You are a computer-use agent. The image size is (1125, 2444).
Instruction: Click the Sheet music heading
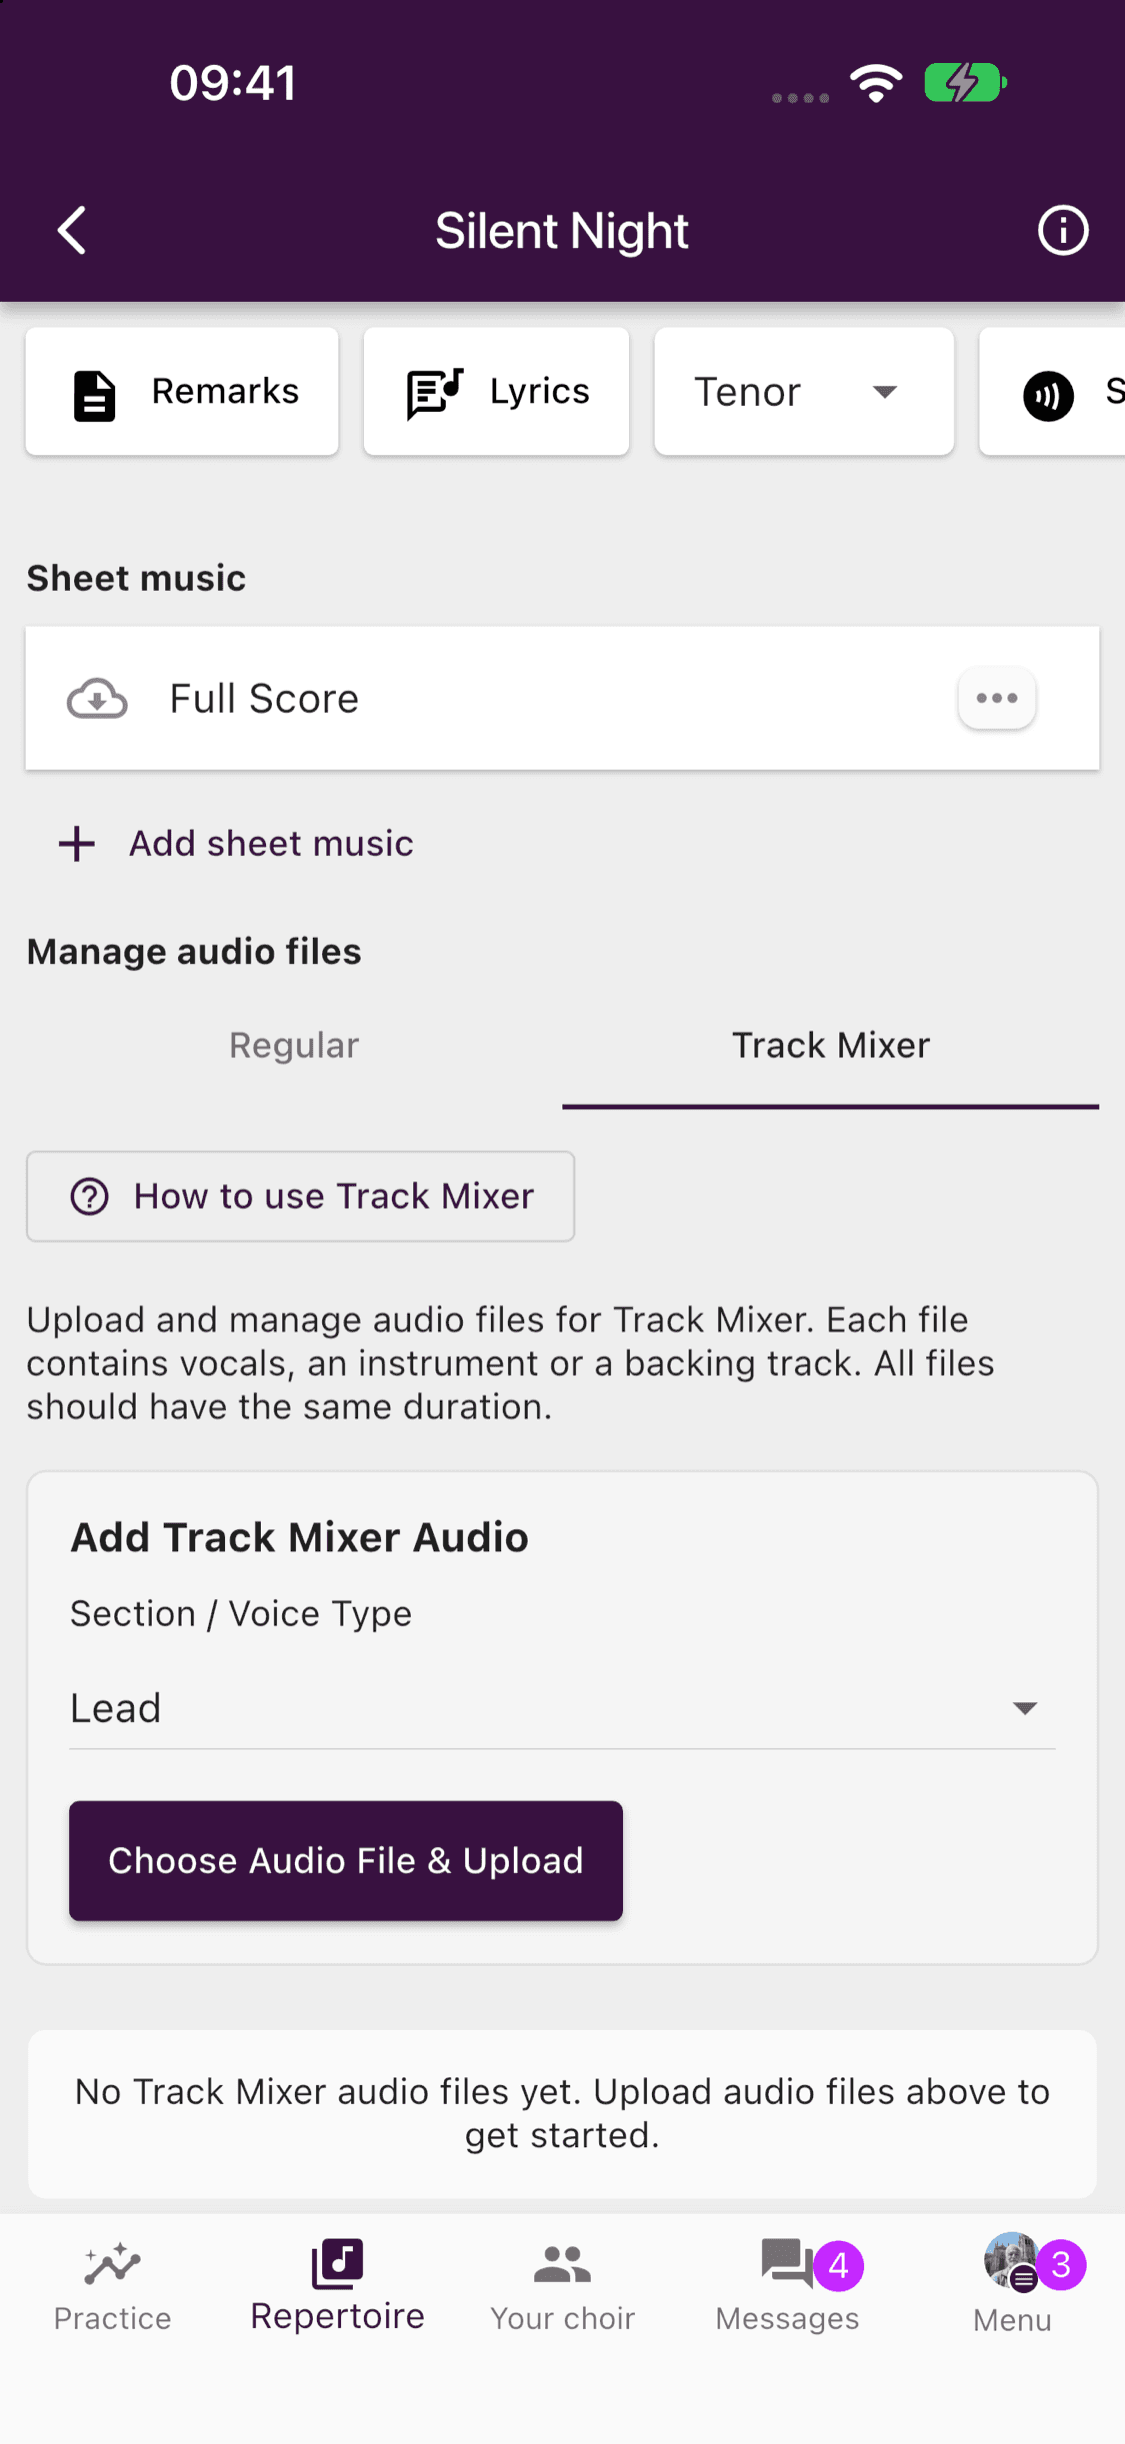[136, 578]
